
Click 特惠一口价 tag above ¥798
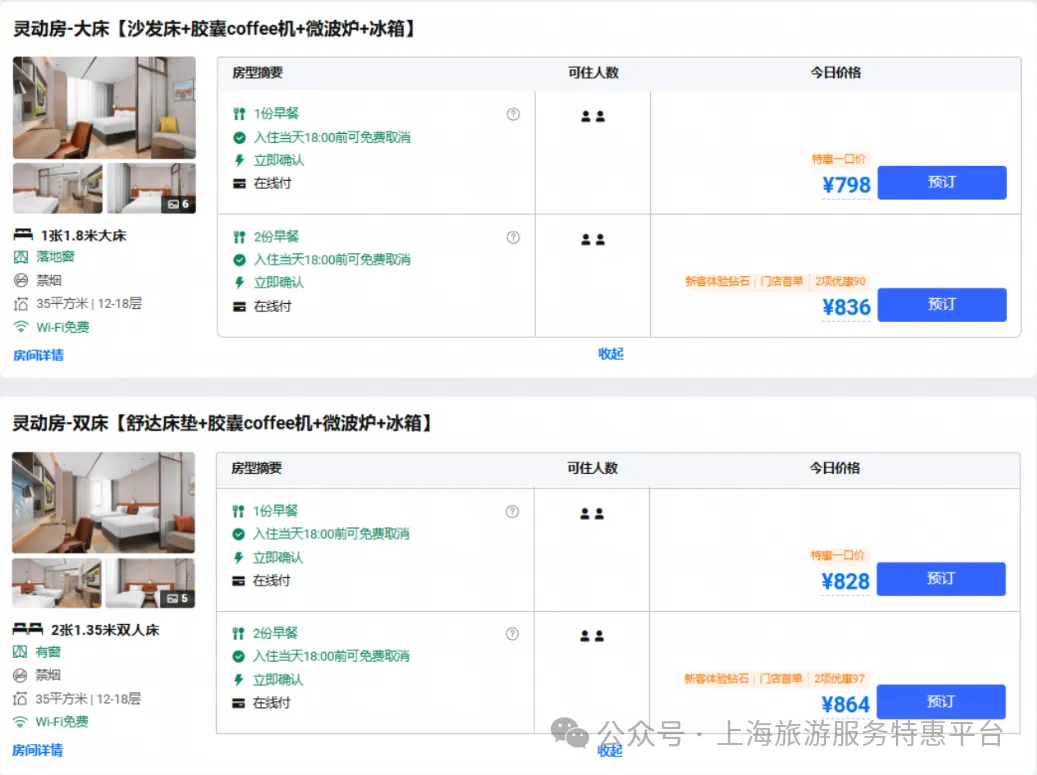(839, 159)
